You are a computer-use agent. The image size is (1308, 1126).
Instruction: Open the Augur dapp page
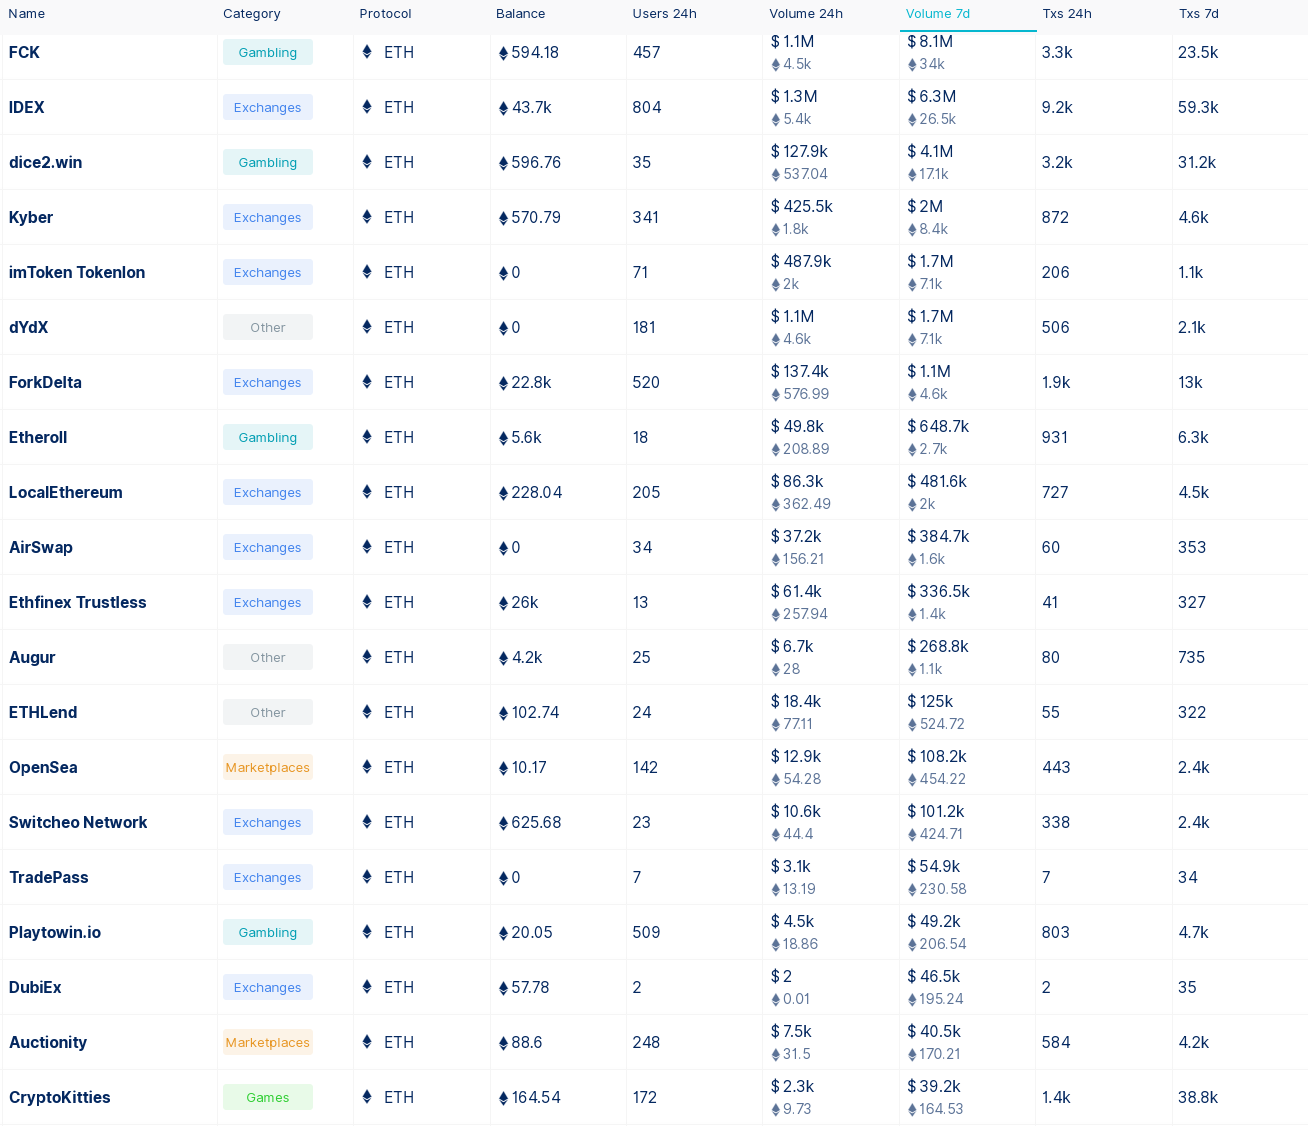click(32, 657)
